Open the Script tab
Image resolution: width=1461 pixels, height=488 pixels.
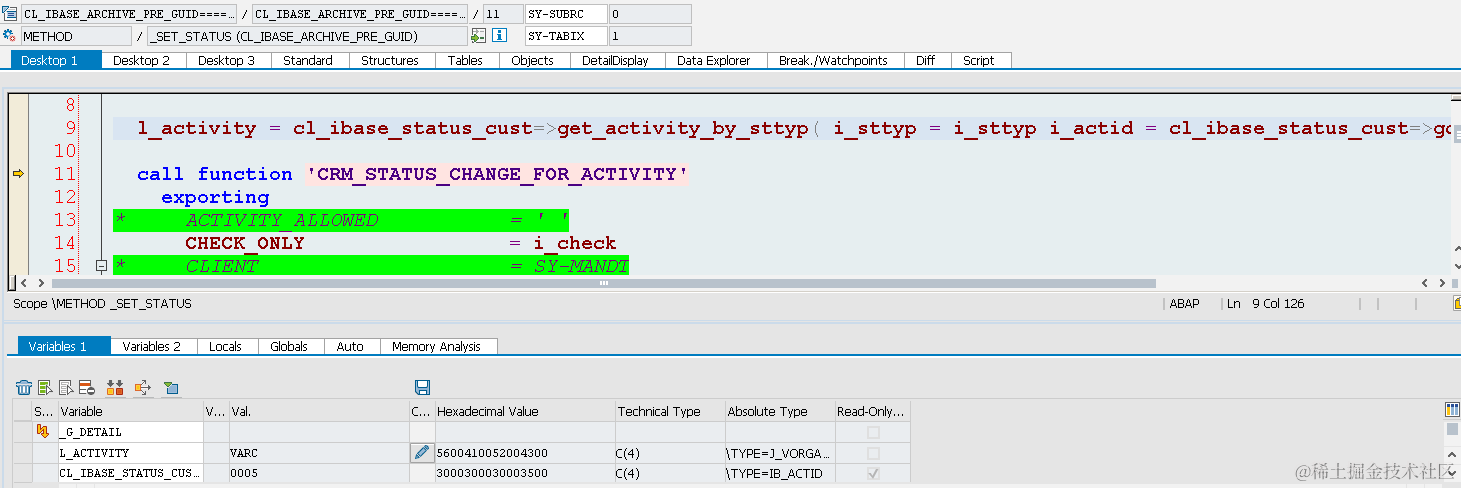pos(979,60)
